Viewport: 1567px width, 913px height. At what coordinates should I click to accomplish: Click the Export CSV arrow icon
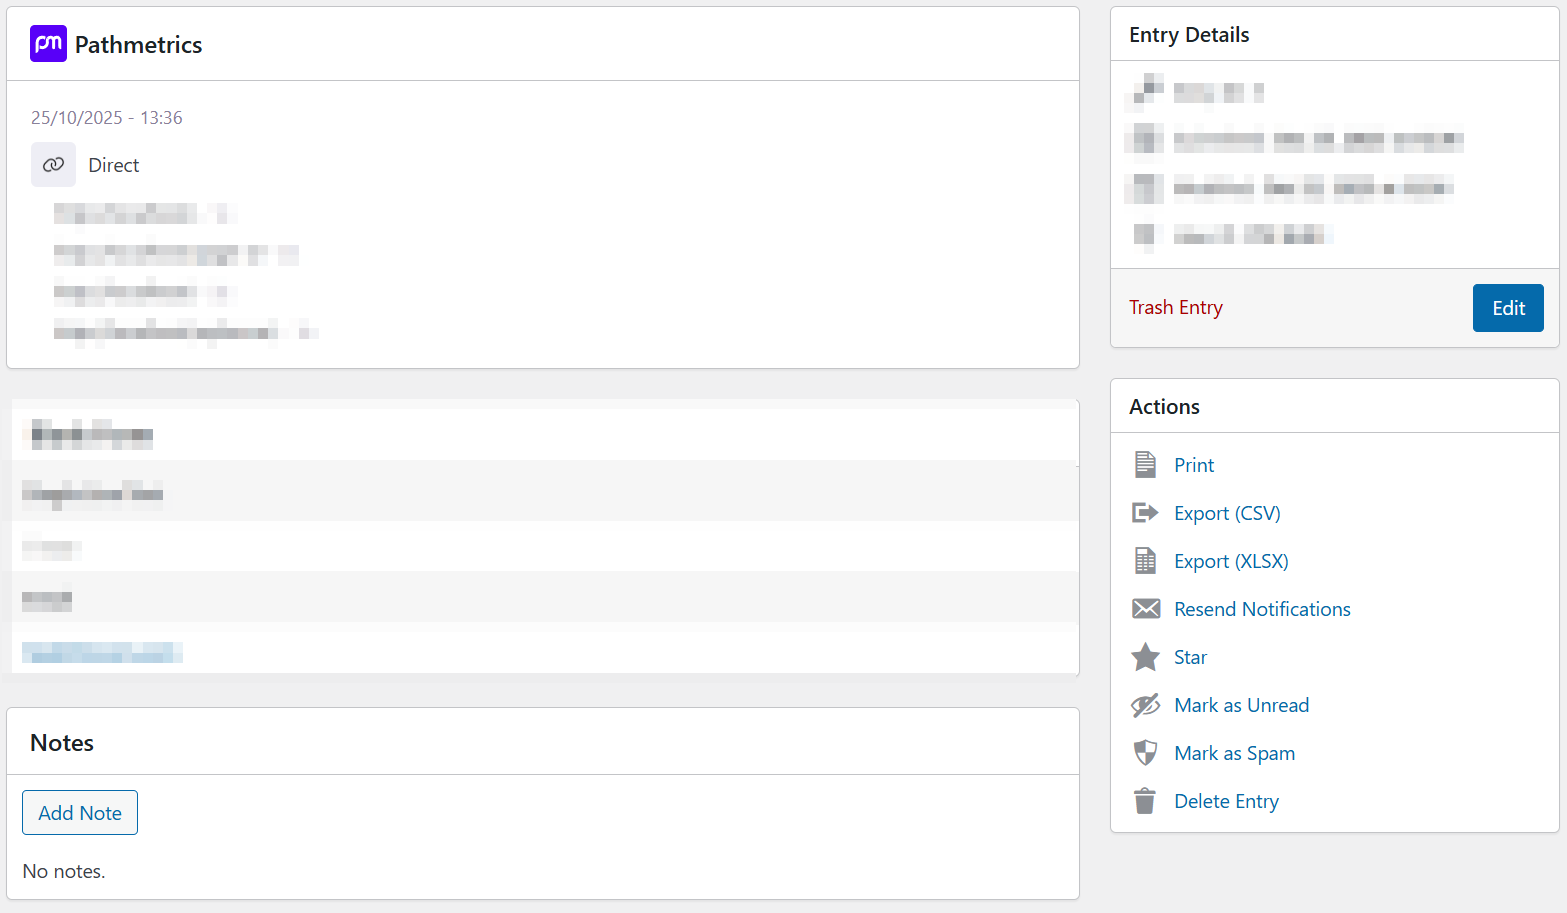pyautogui.click(x=1145, y=513)
